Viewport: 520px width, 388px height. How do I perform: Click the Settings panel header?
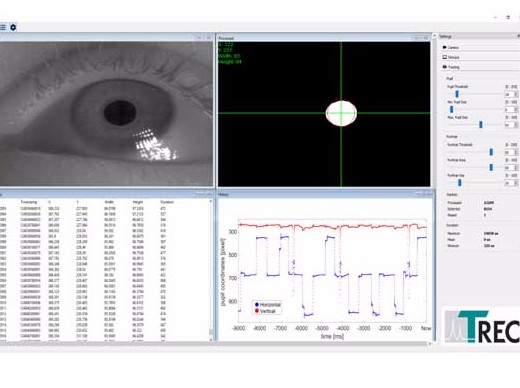[x=479, y=36]
